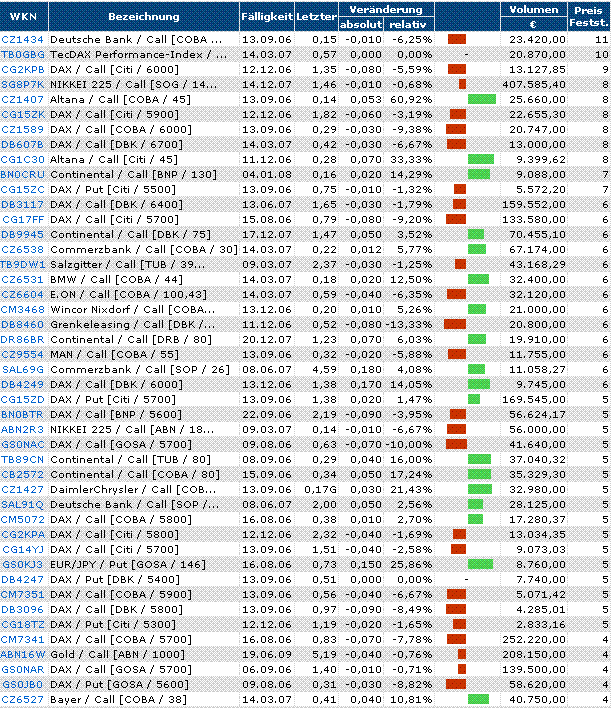Click the absolut change column header
Image resolution: width=611 pixels, height=708 pixels.
point(361,24)
